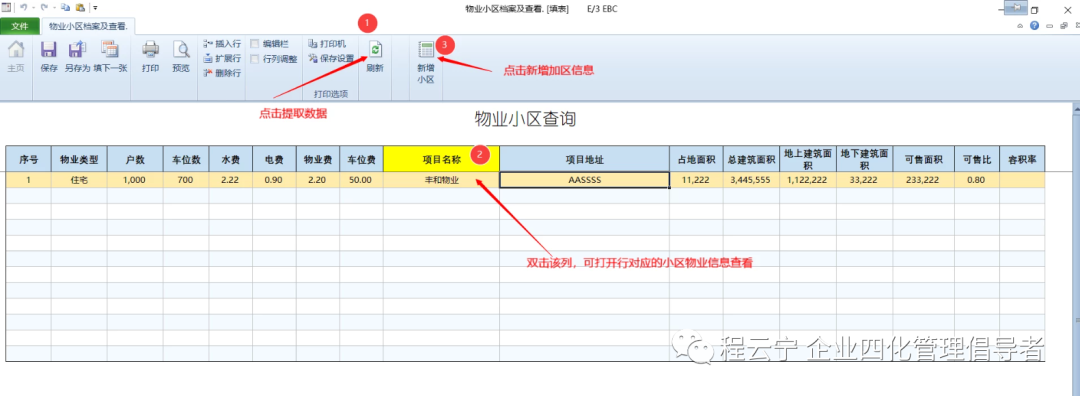Open the Printer (打印机) option
Viewport: 1080px width, 396px height.
pos(328,43)
